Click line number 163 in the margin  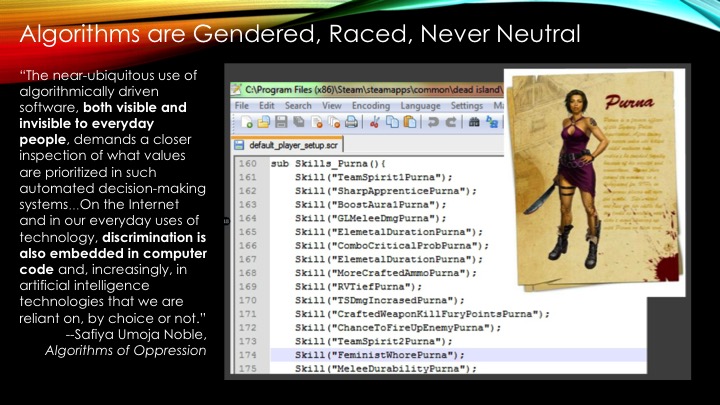(248, 204)
